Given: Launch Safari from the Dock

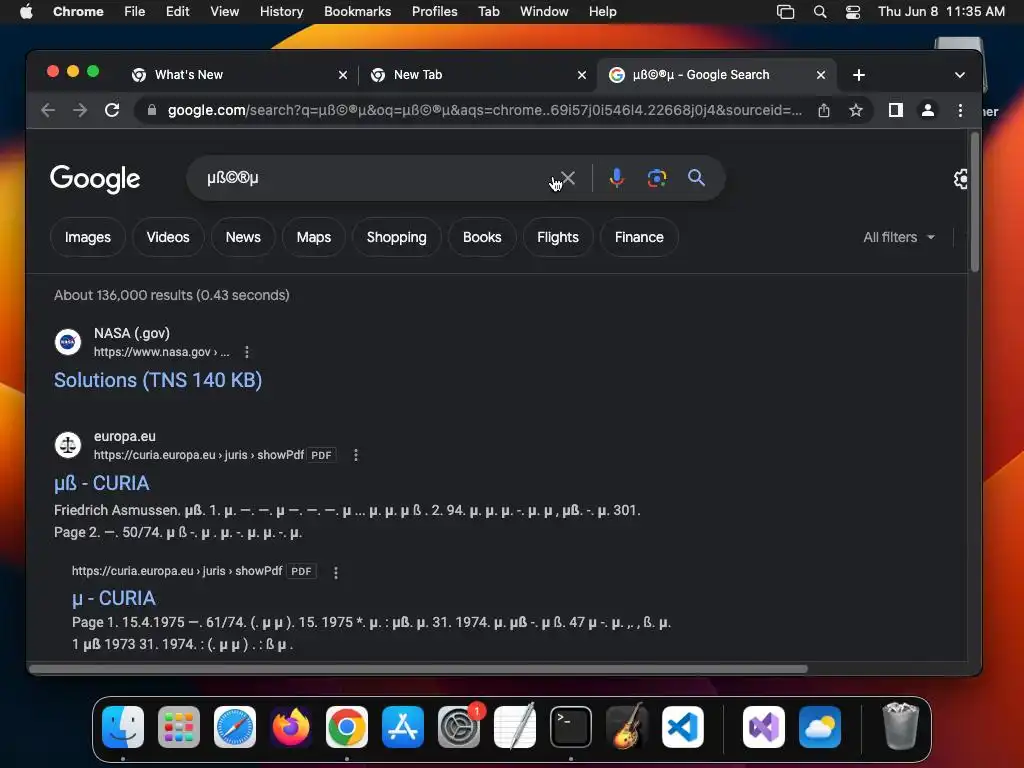Looking at the screenshot, I should [x=235, y=727].
